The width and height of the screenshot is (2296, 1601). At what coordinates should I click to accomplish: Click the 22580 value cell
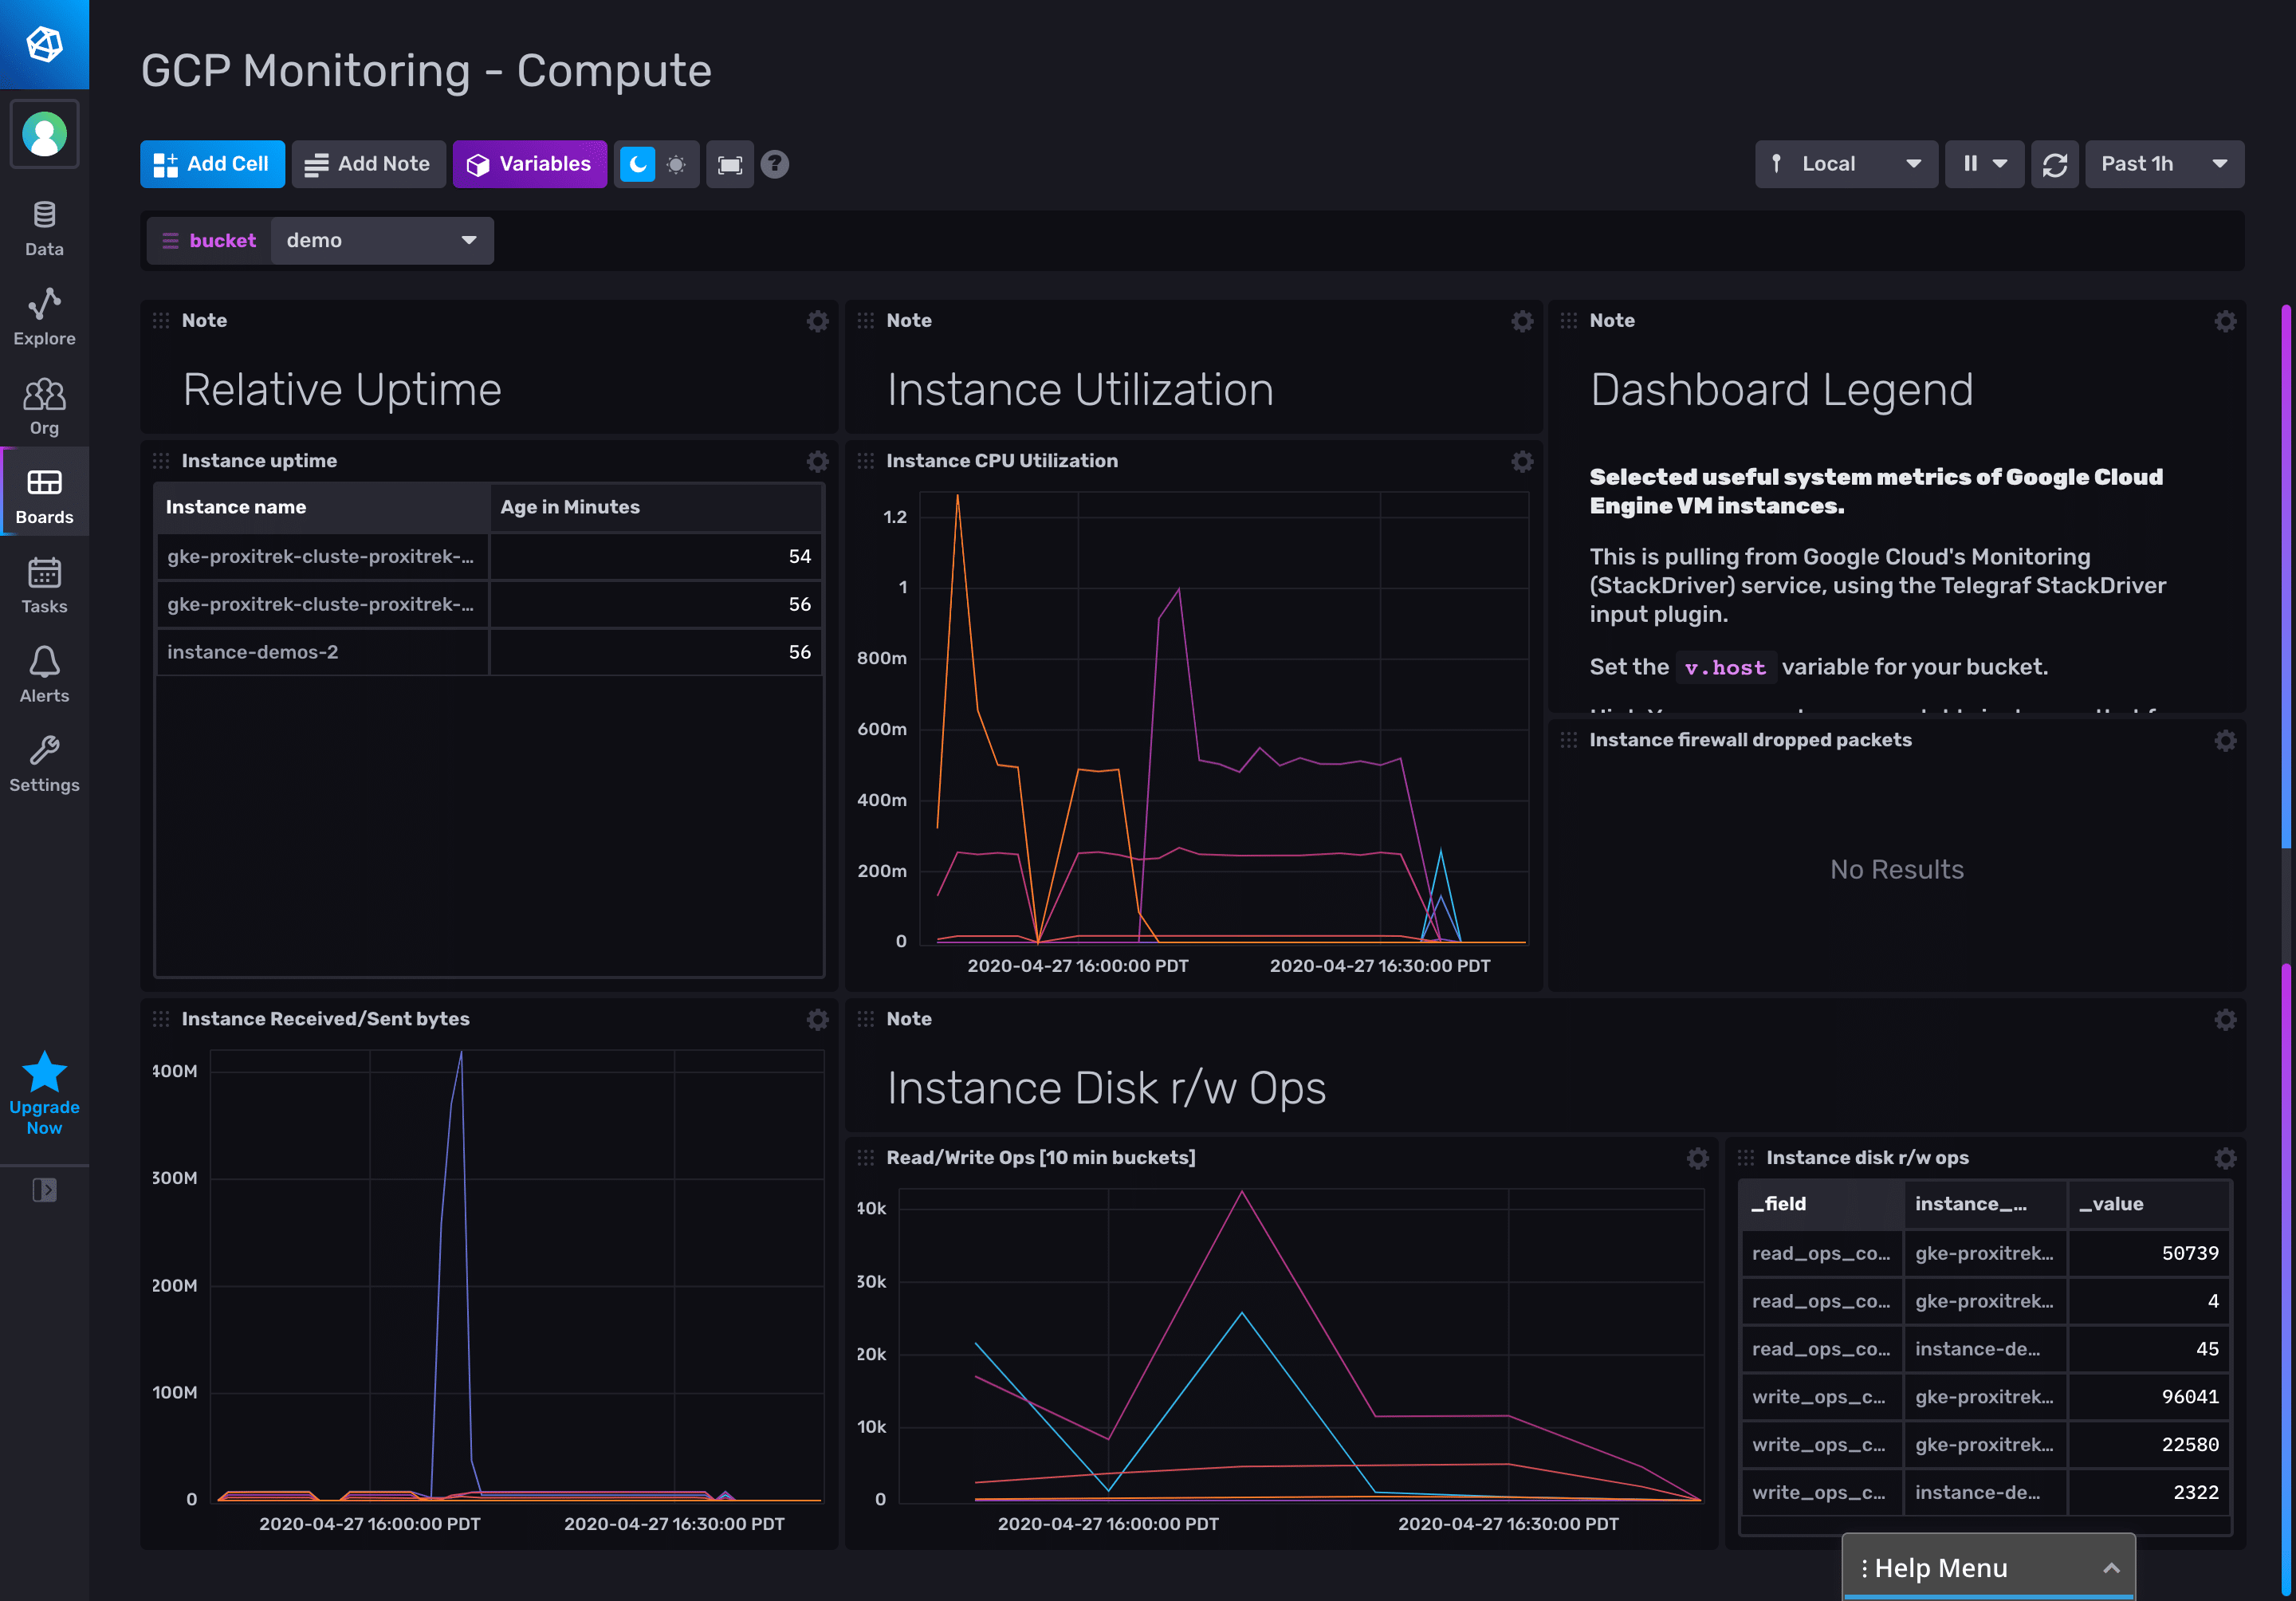pyautogui.click(x=2149, y=1445)
